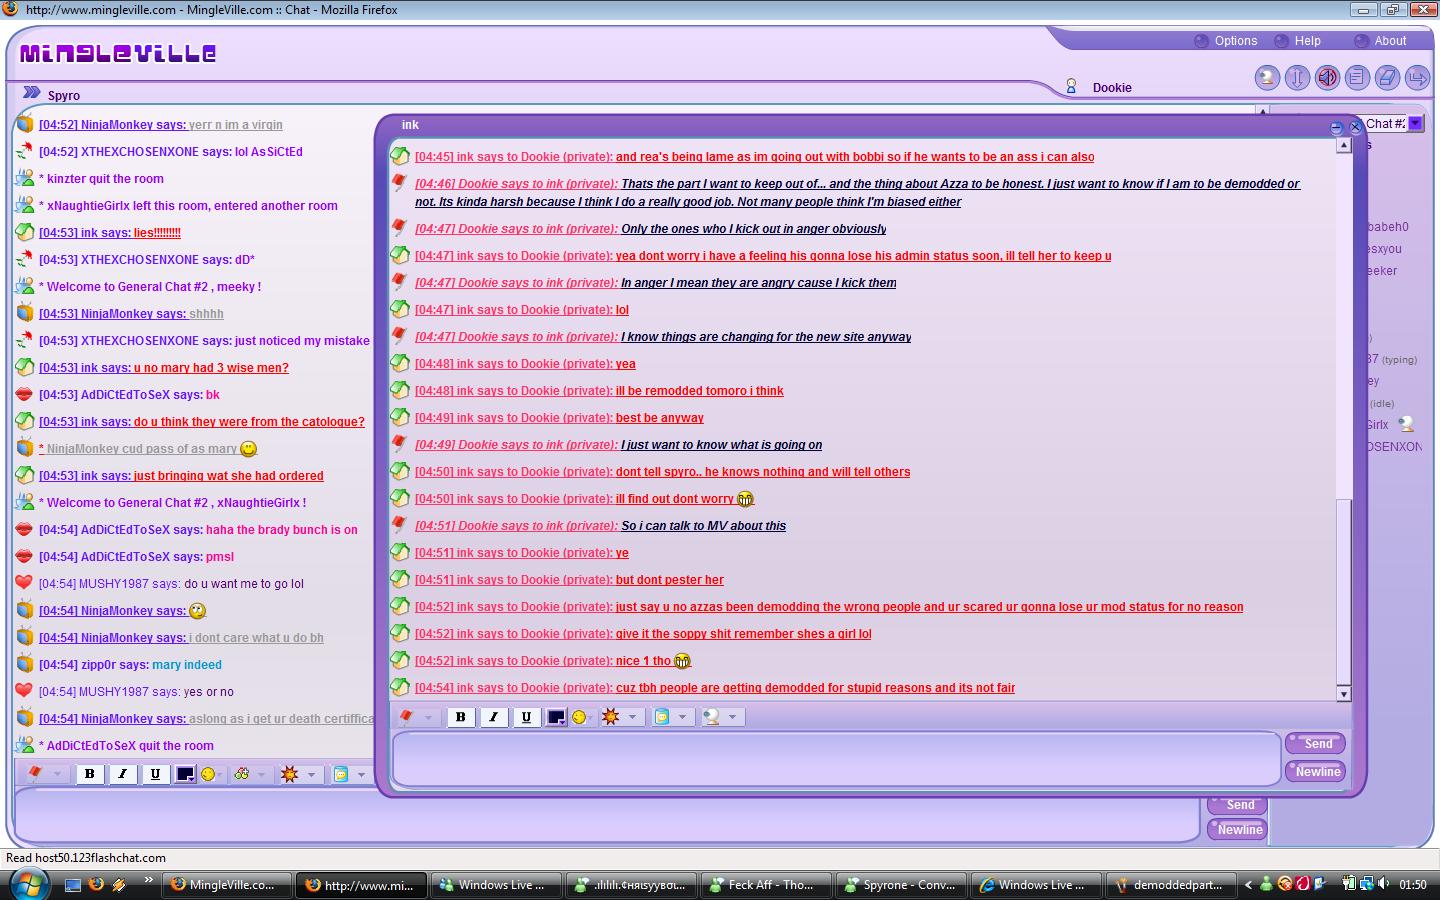Screen dimensions: 1440x900
Task: Expand sun effects dropdown in main room toolbar
Action: tap(311, 774)
